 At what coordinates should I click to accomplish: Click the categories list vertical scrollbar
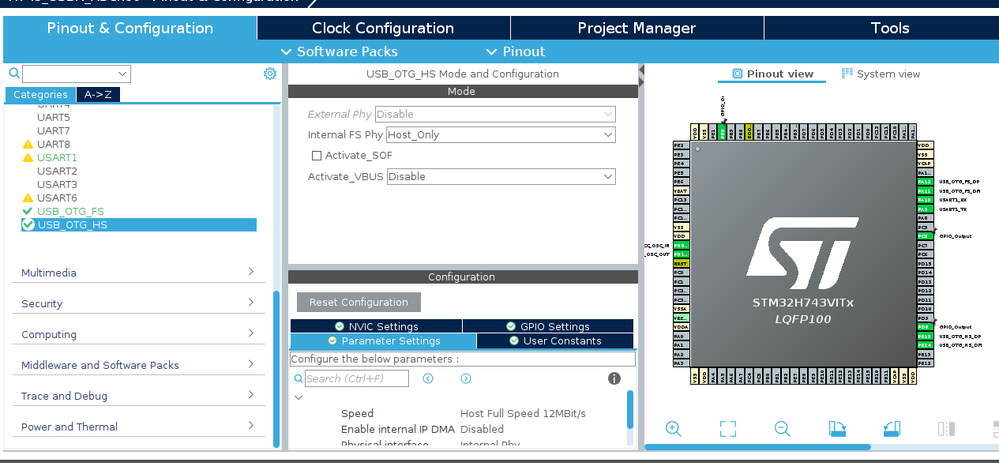tap(276, 369)
